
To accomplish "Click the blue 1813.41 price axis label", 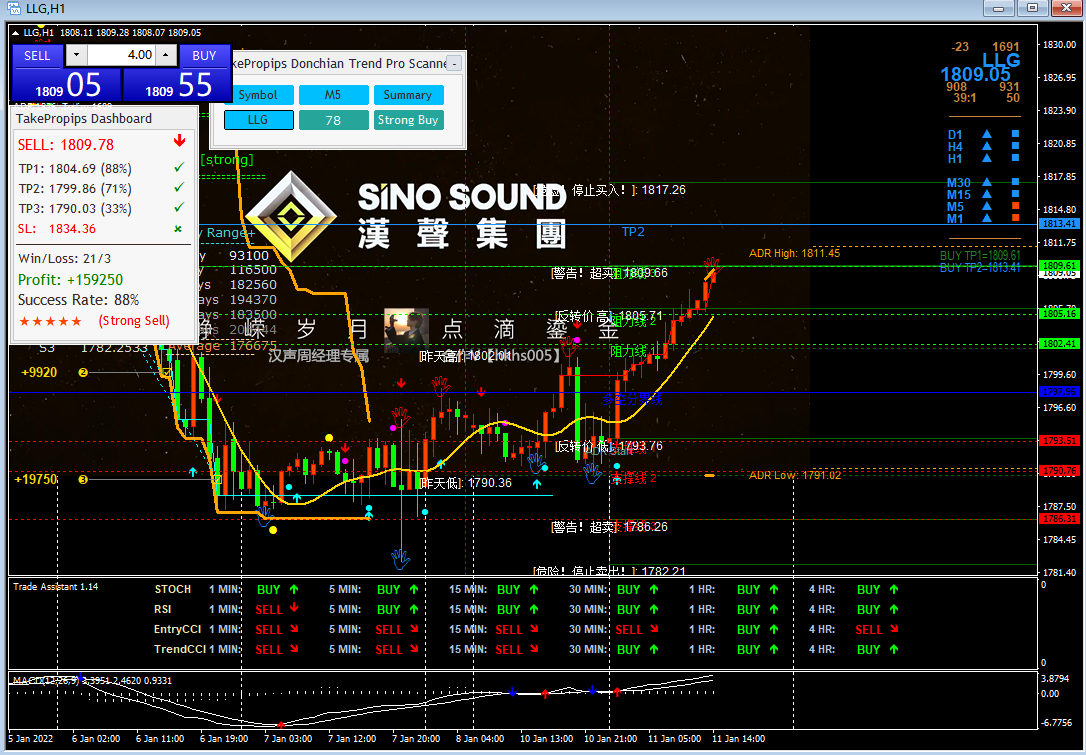I will point(1059,224).
